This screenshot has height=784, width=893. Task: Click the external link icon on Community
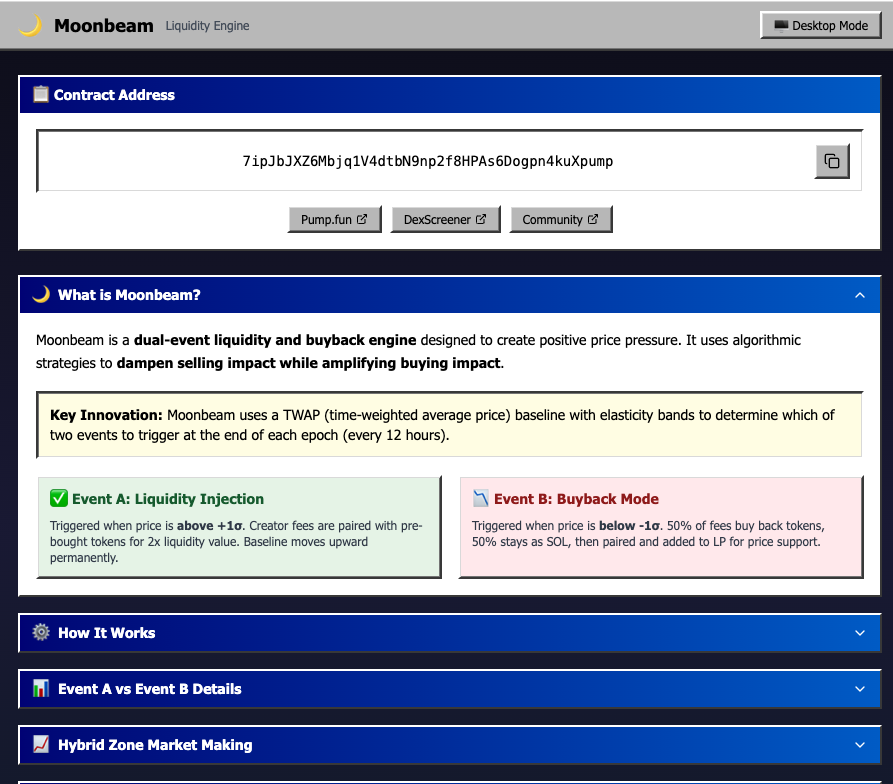coord(593,219)
